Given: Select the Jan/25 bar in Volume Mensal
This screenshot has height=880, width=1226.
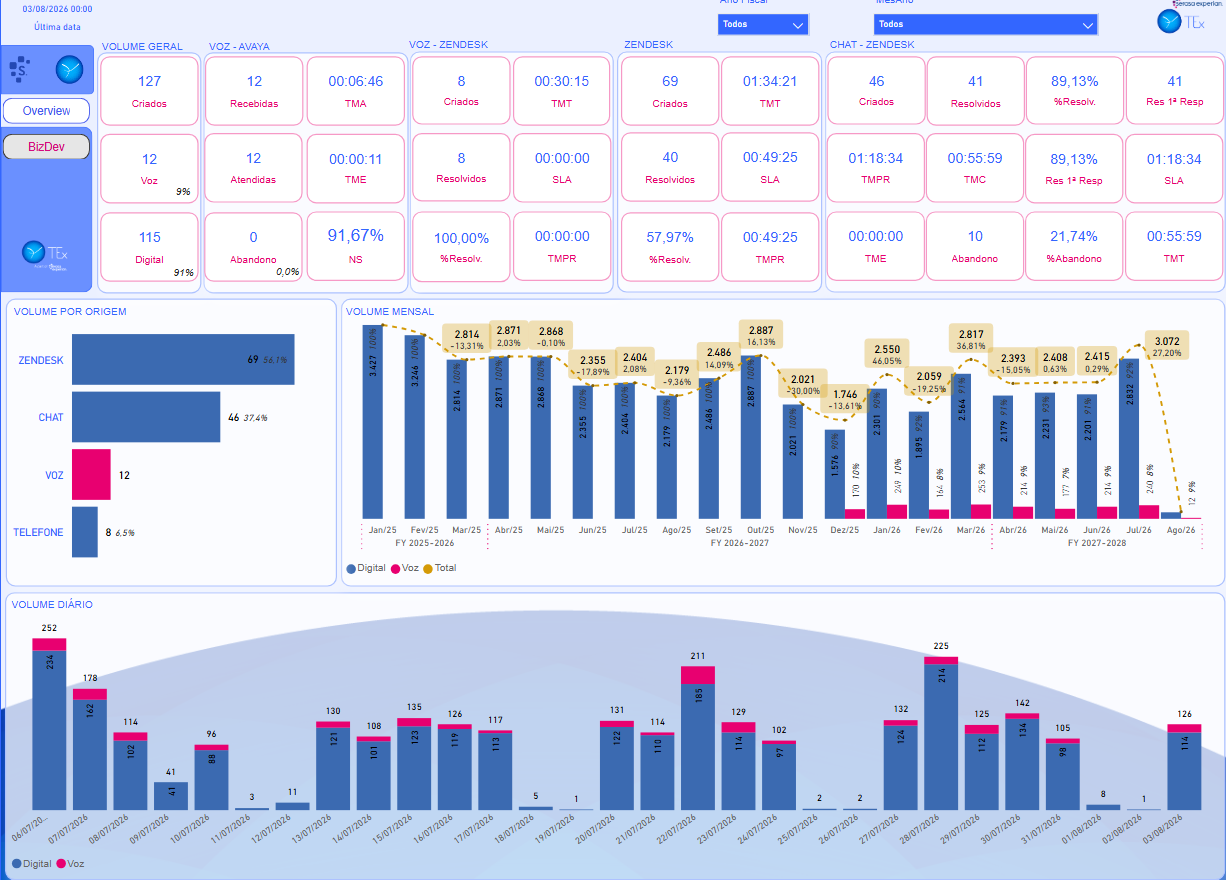Looking at the screenshot, I should click(373, 421).
